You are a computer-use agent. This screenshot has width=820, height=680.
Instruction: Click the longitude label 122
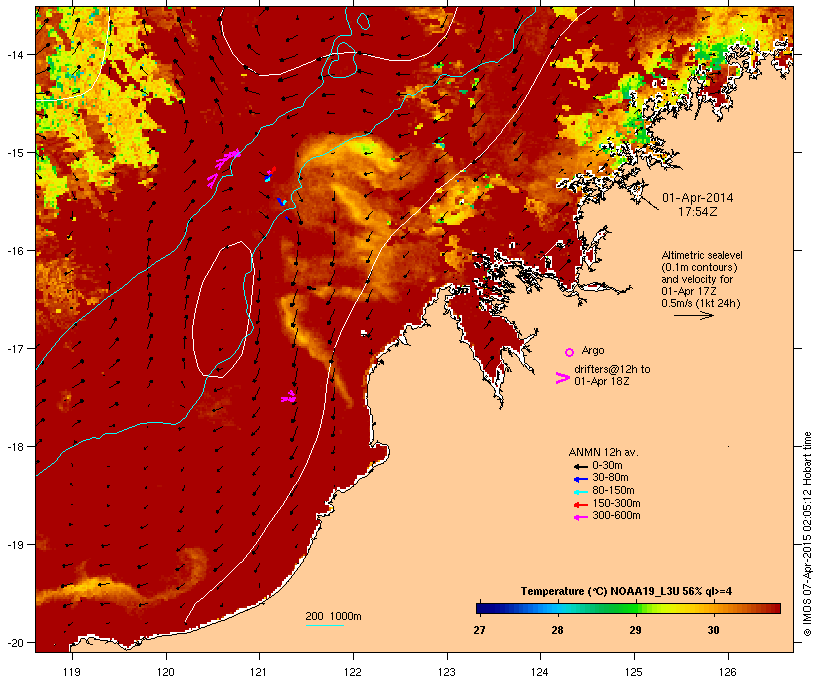353,672
